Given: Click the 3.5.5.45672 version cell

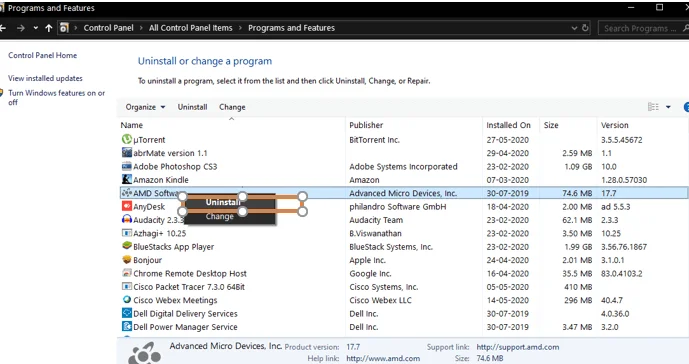Looking at the screenshot, I should click(622, 140).
